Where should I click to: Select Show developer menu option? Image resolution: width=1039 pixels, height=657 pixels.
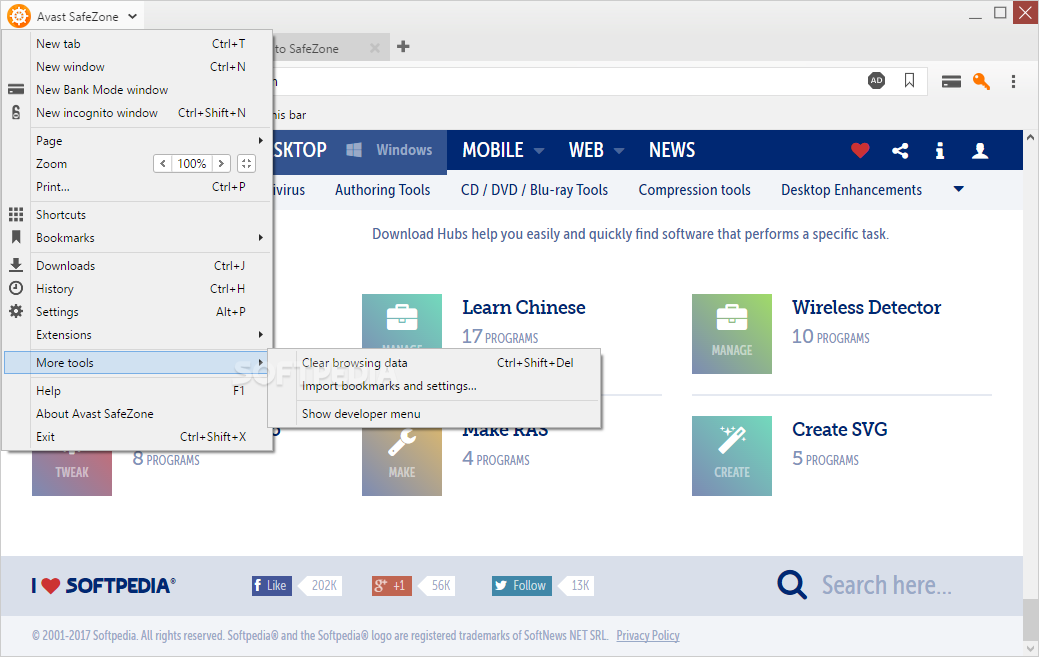click(434, 414)
